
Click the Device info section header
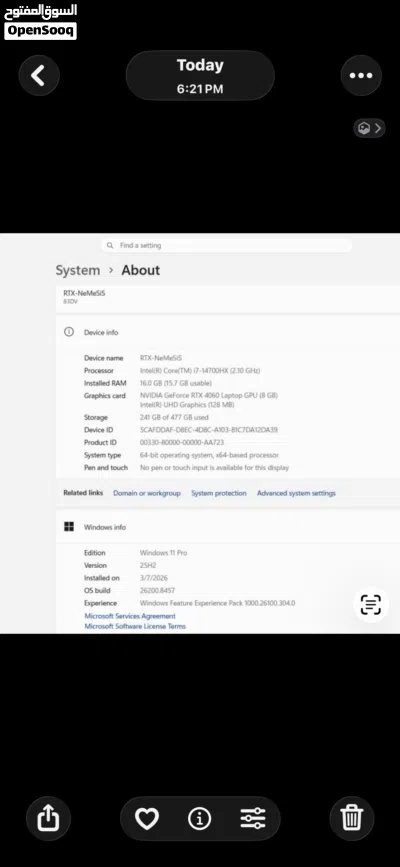point(101,332)
